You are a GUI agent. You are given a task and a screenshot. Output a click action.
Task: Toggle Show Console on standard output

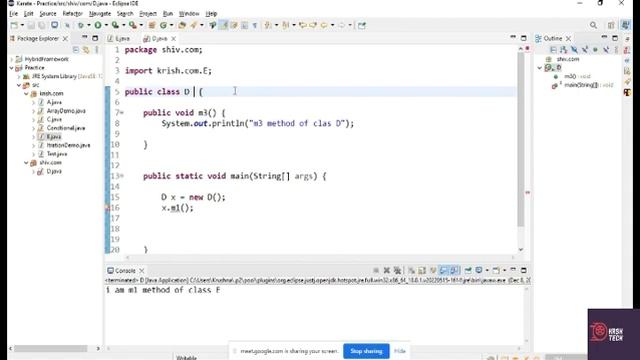click(444, 270)
